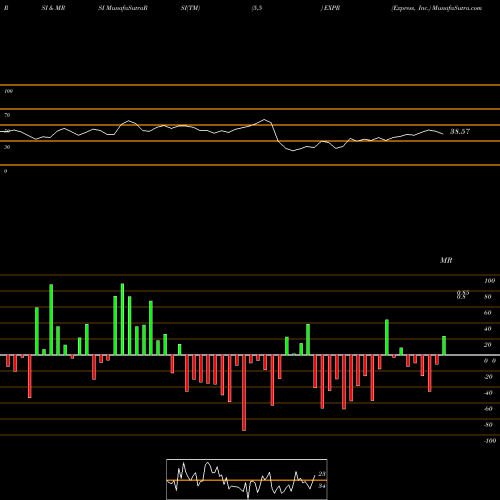Click the RSI axis label 70

point(7,115)
